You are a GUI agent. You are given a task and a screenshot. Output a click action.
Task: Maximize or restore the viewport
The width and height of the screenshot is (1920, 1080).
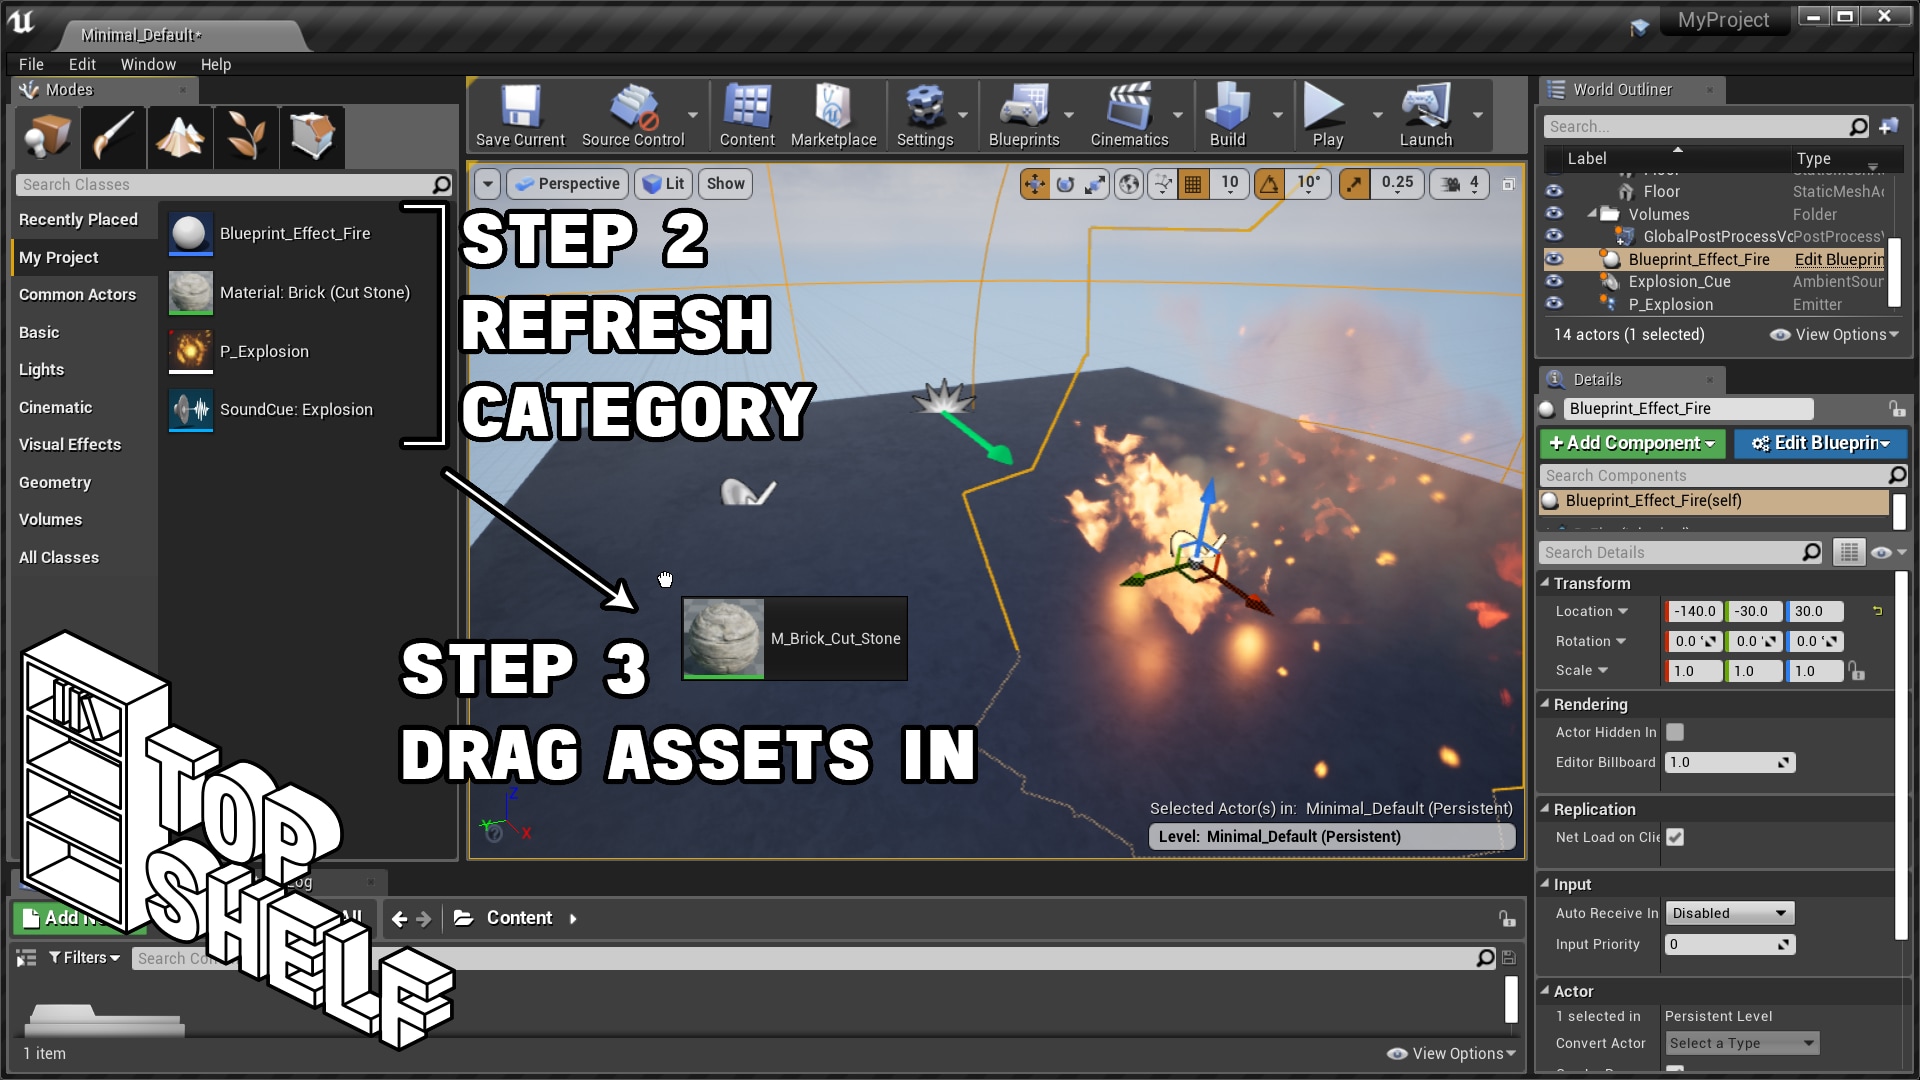1509,184
